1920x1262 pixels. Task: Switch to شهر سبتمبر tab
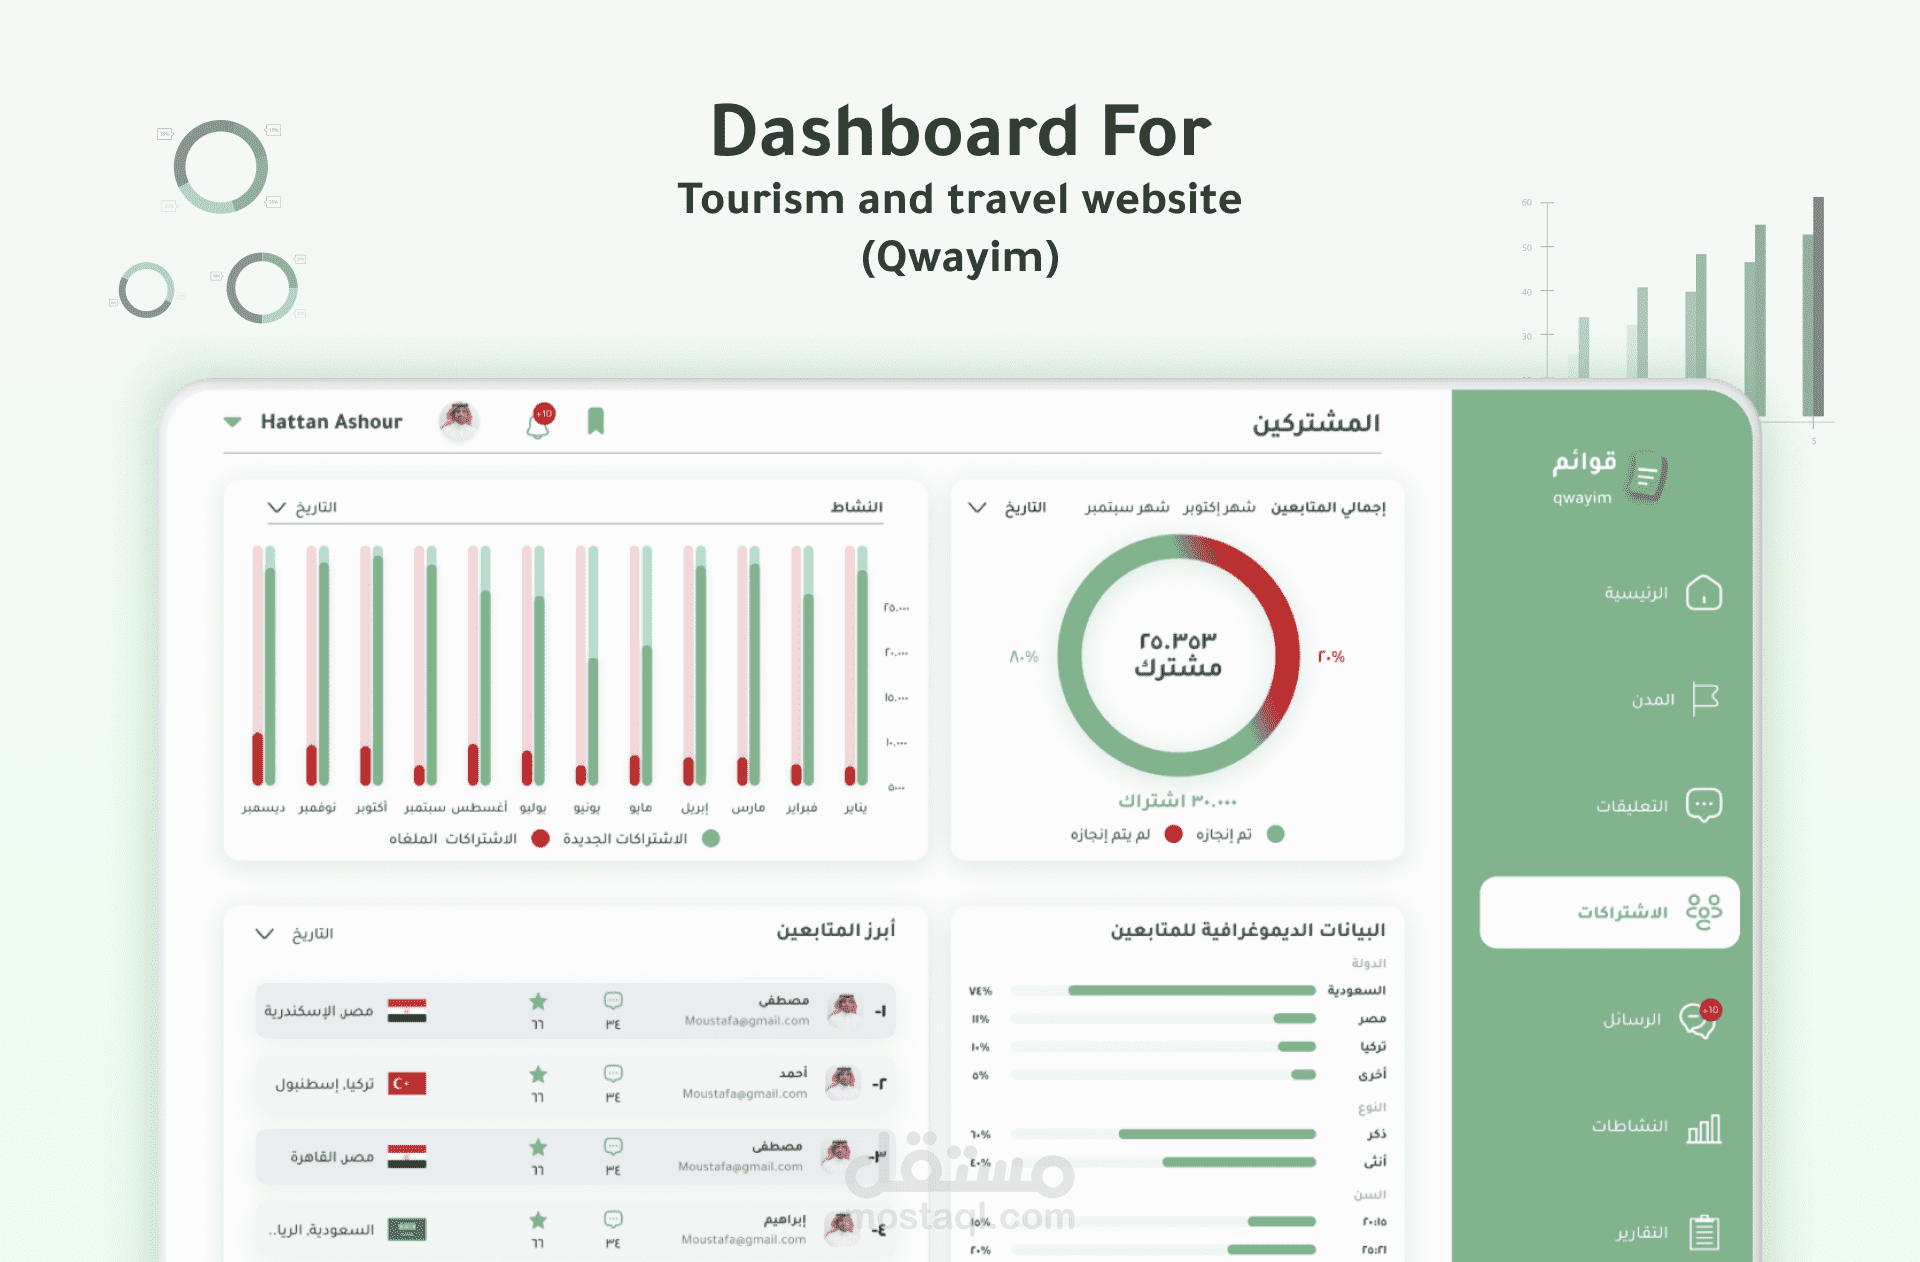tap(1127, 507)
